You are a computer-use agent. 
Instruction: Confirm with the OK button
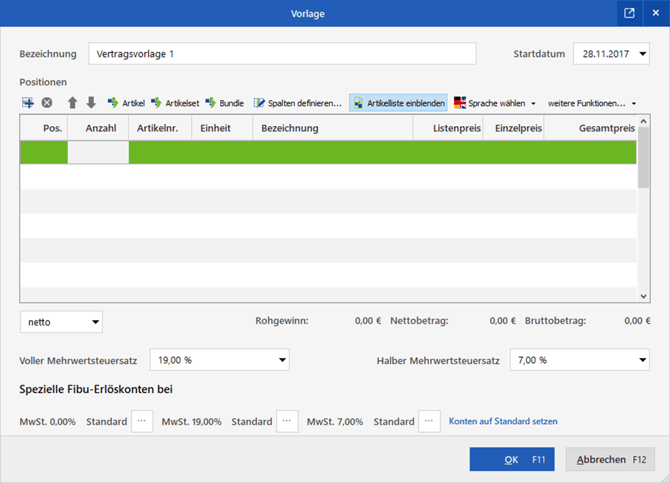pyautogui.click(x=511, y=460)
